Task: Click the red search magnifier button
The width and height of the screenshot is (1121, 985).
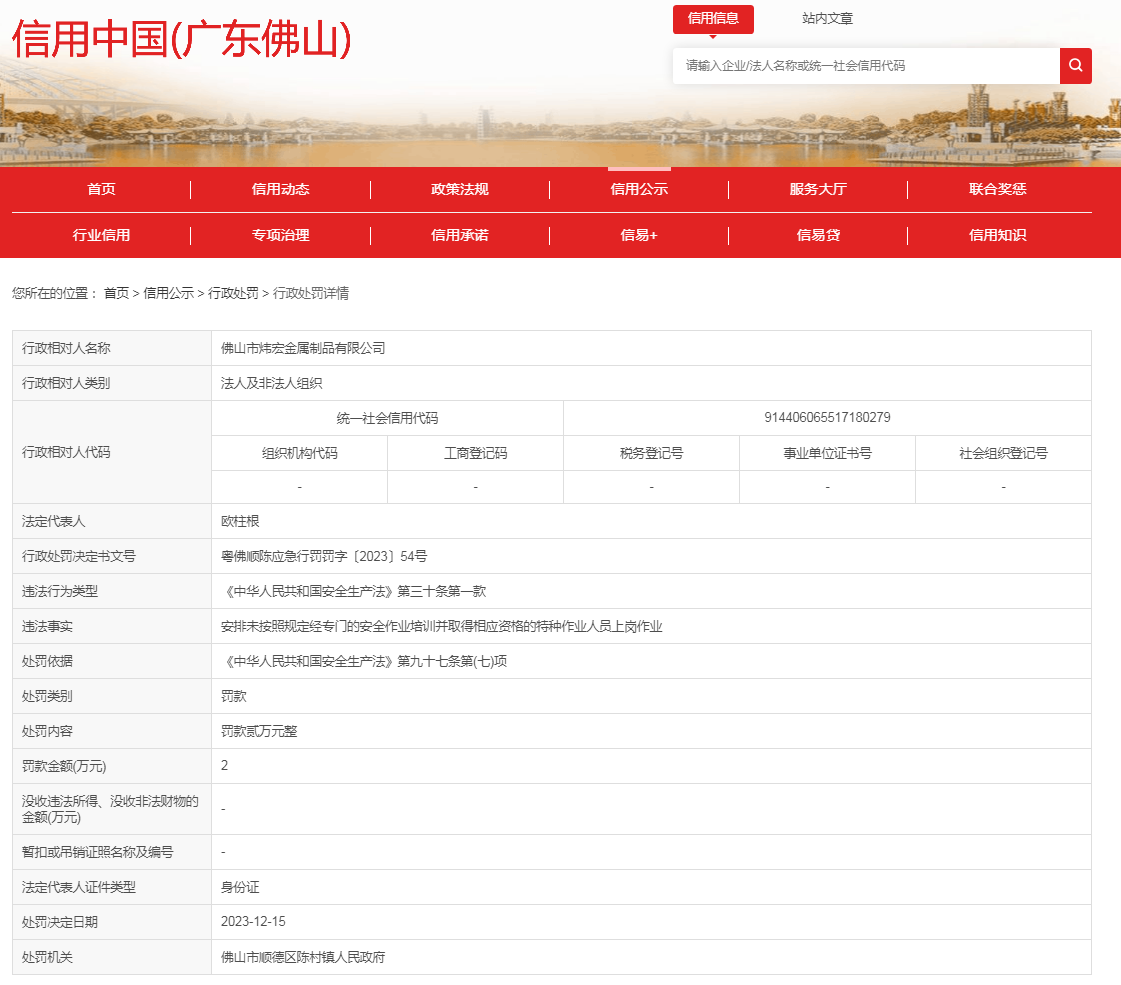Action: pos(1075,66)
